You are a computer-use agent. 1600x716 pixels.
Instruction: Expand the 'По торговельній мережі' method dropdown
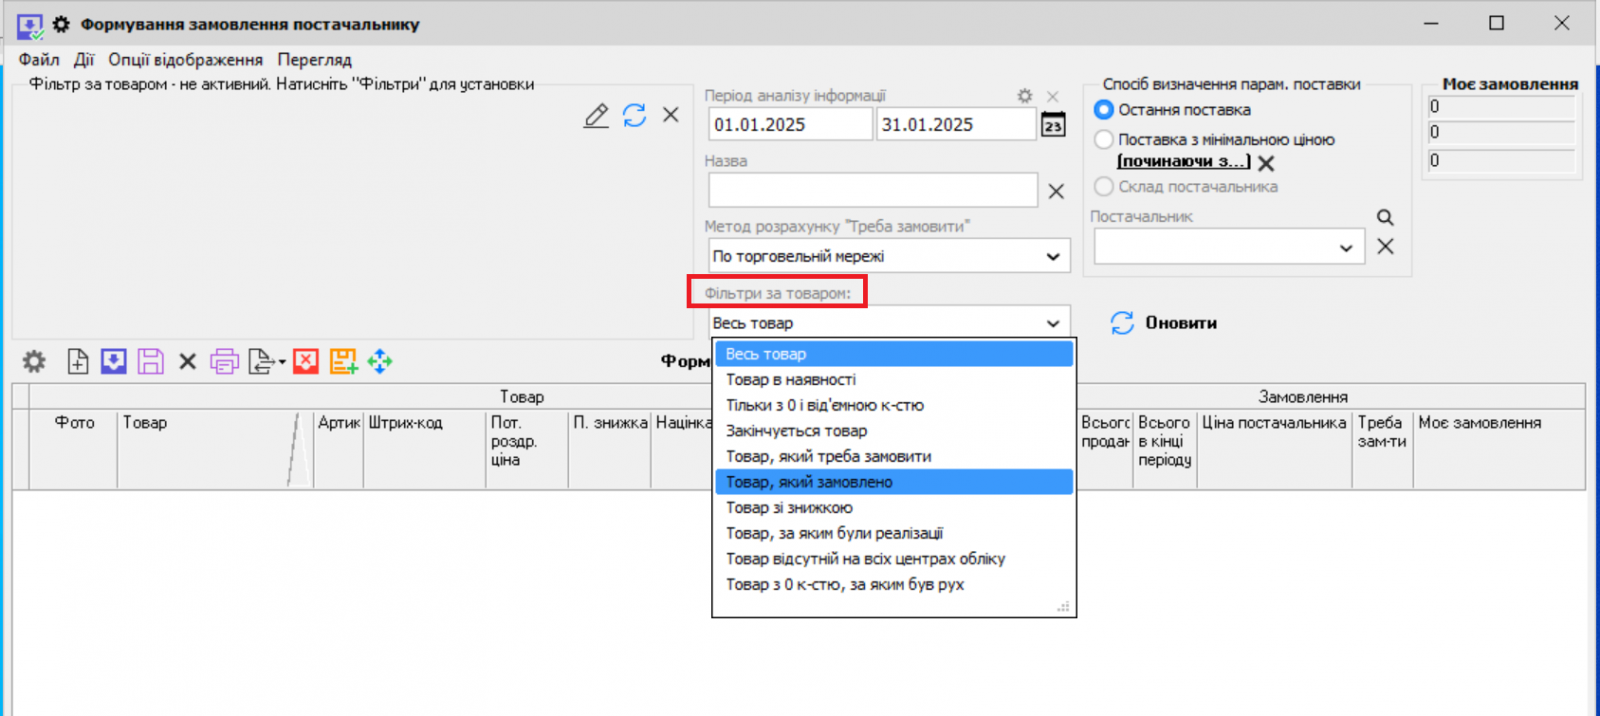pos(1053,257)
